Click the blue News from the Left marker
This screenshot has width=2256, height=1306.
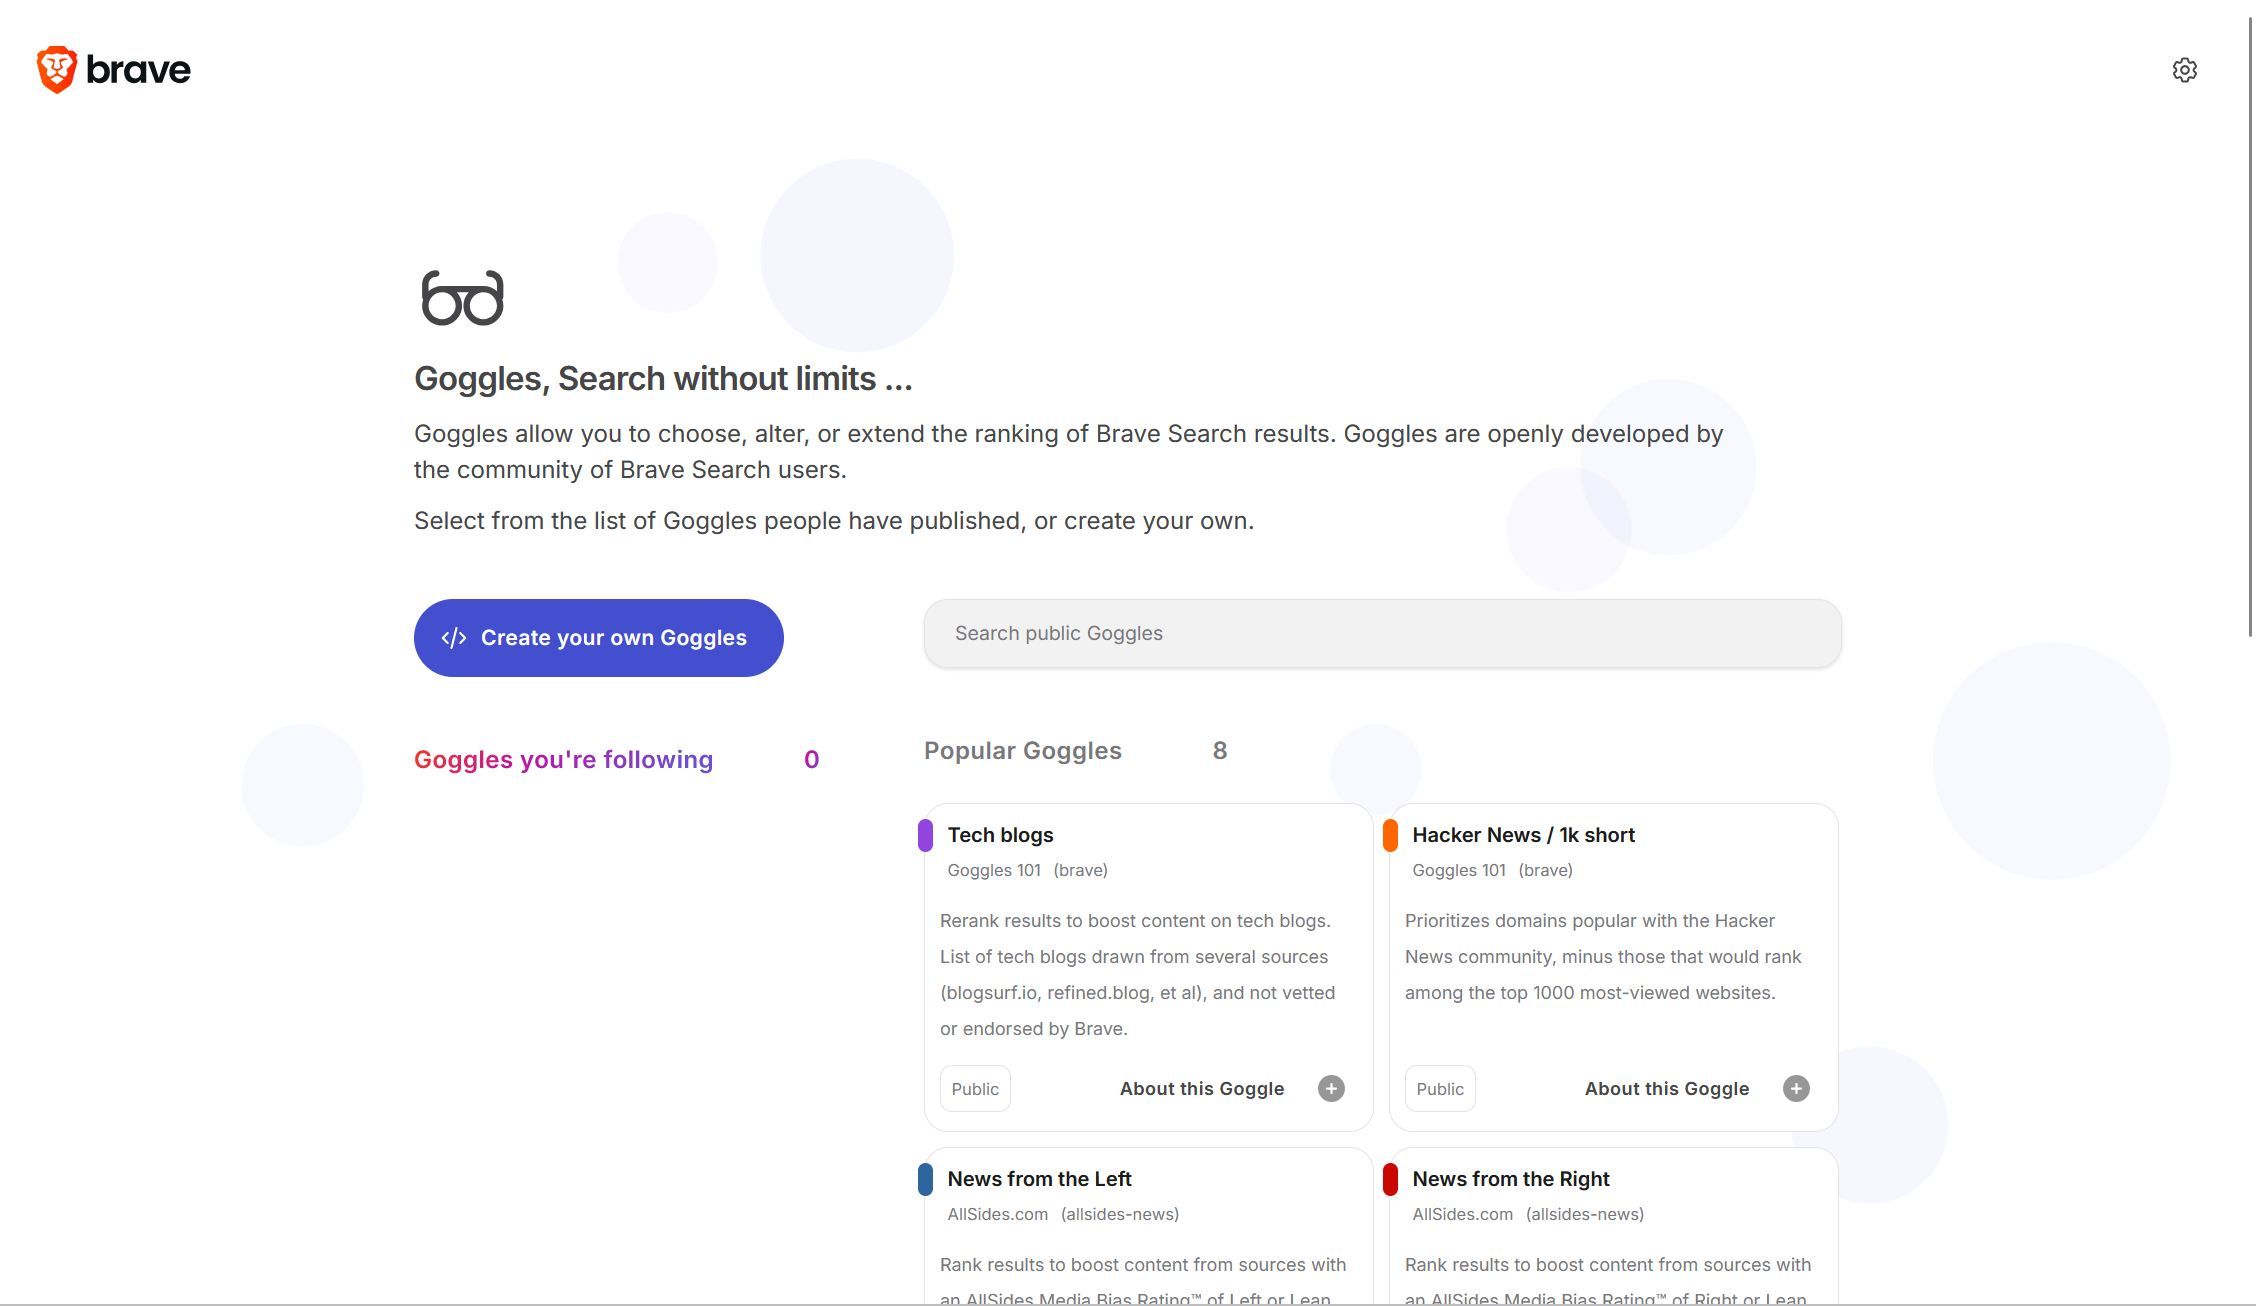[x=925, y=1179]
